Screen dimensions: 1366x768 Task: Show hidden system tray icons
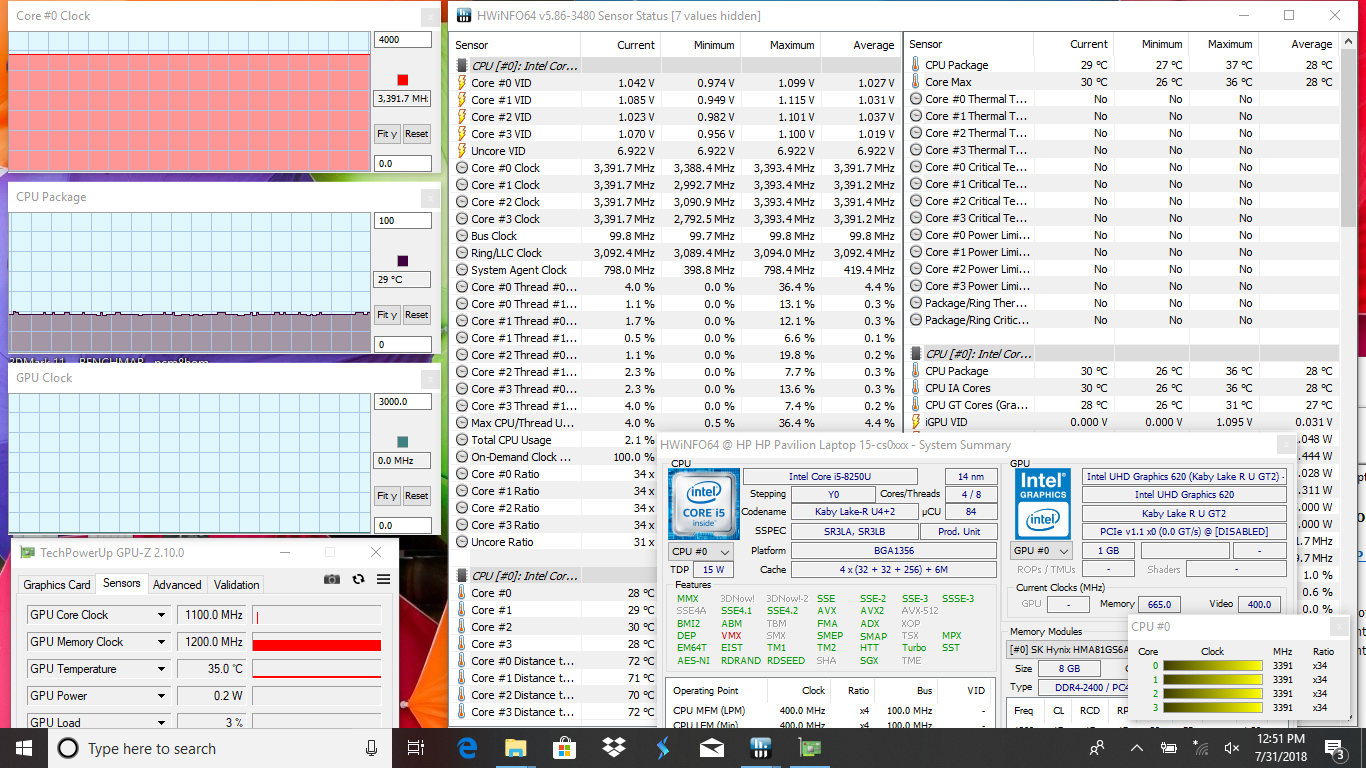pyautogui.click(x=1136, y=748)
